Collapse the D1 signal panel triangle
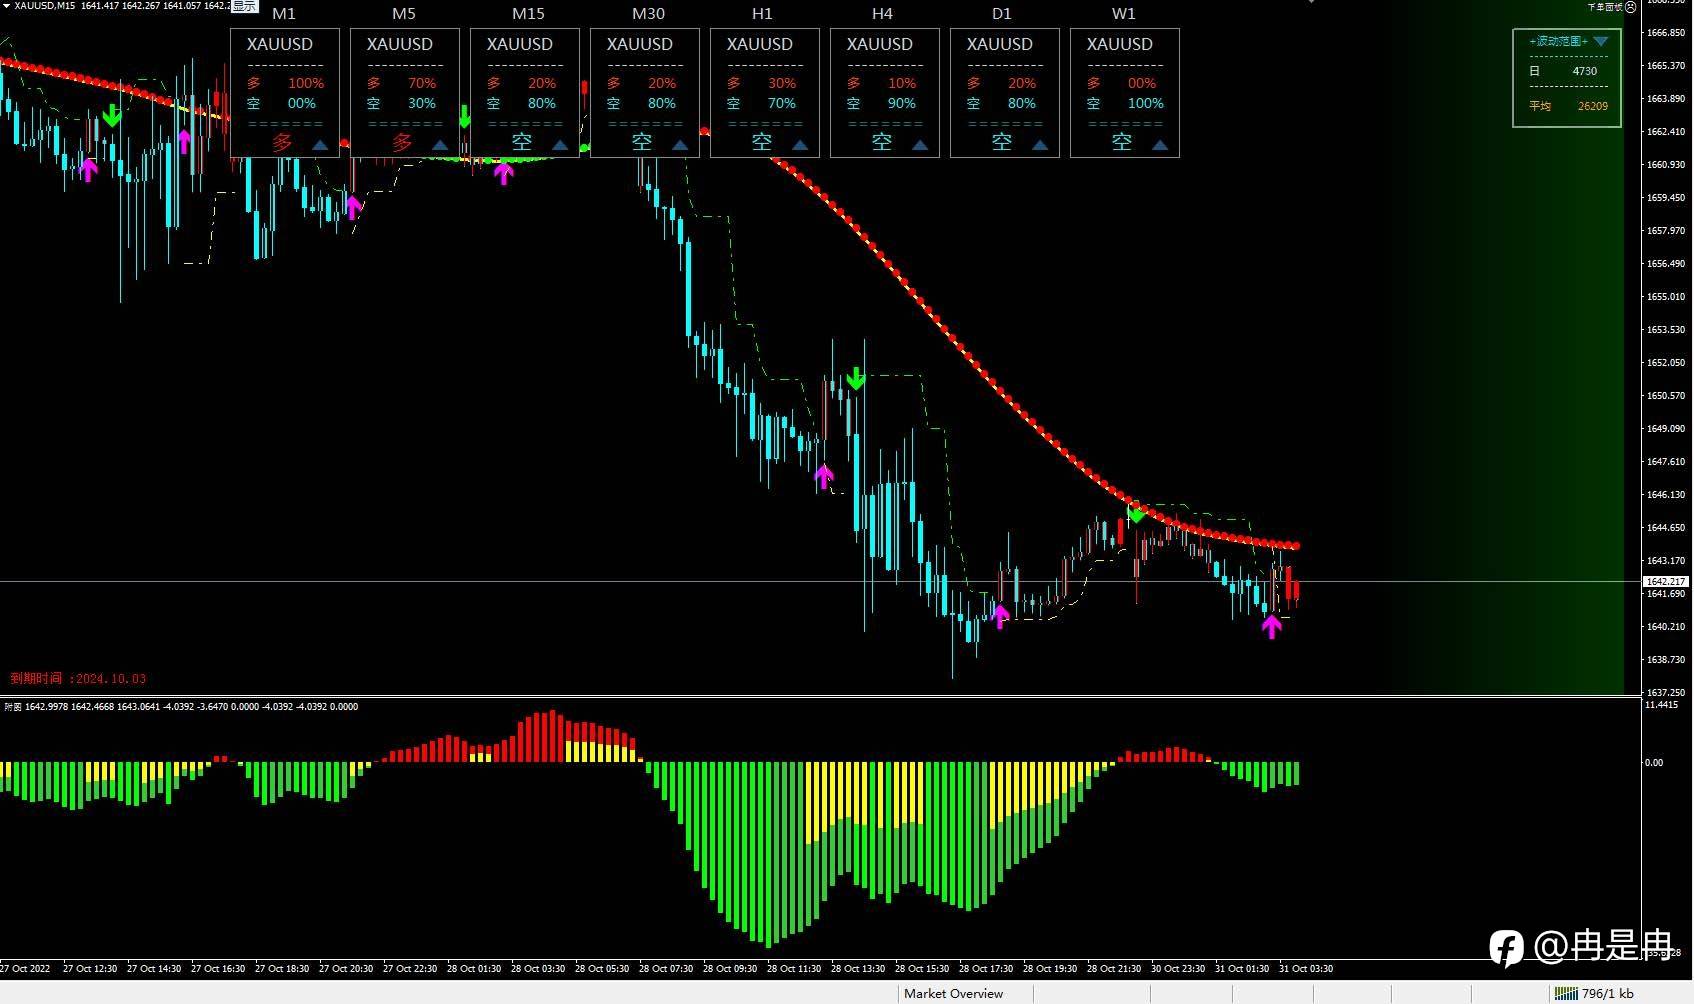 point(1040,145)
